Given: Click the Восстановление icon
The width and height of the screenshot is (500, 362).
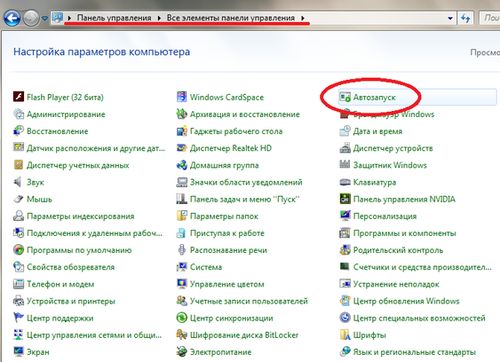Looking at the screenshot, I should [x=18, y=131].
